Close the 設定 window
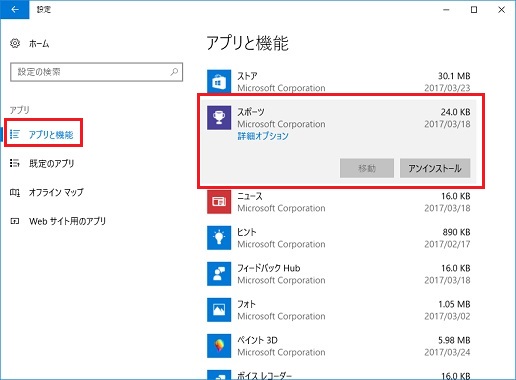The image size is (516, 380). (x=501, y=10)
